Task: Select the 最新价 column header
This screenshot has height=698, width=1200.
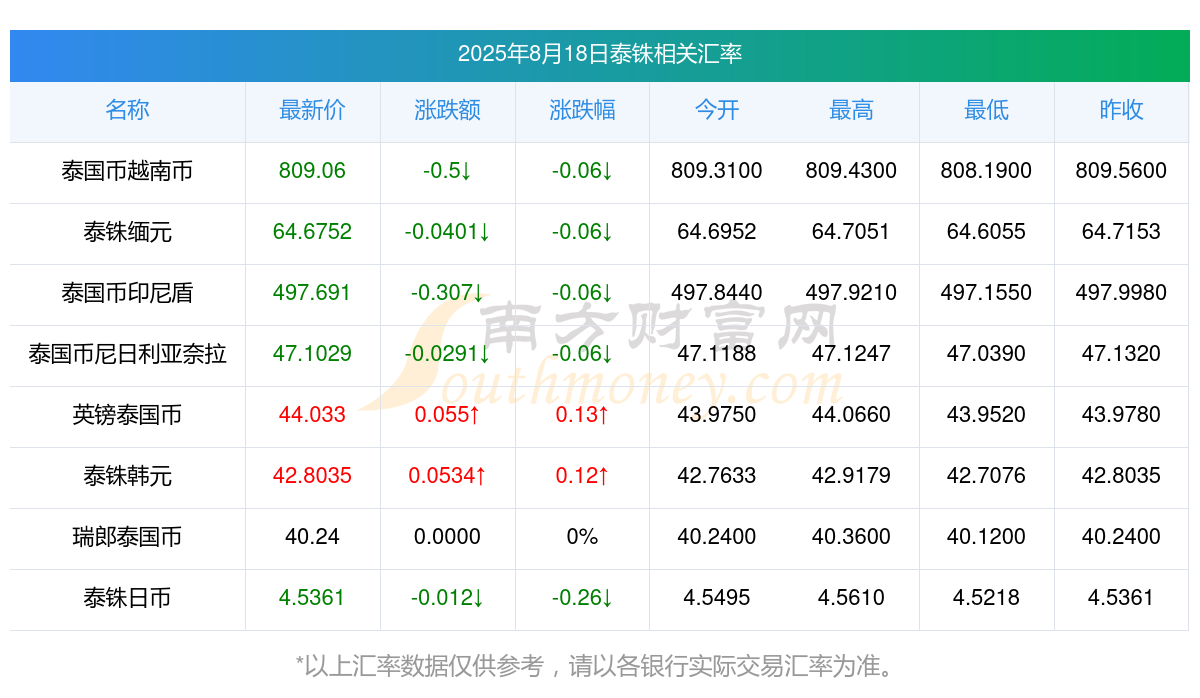Action: (312, 111)
